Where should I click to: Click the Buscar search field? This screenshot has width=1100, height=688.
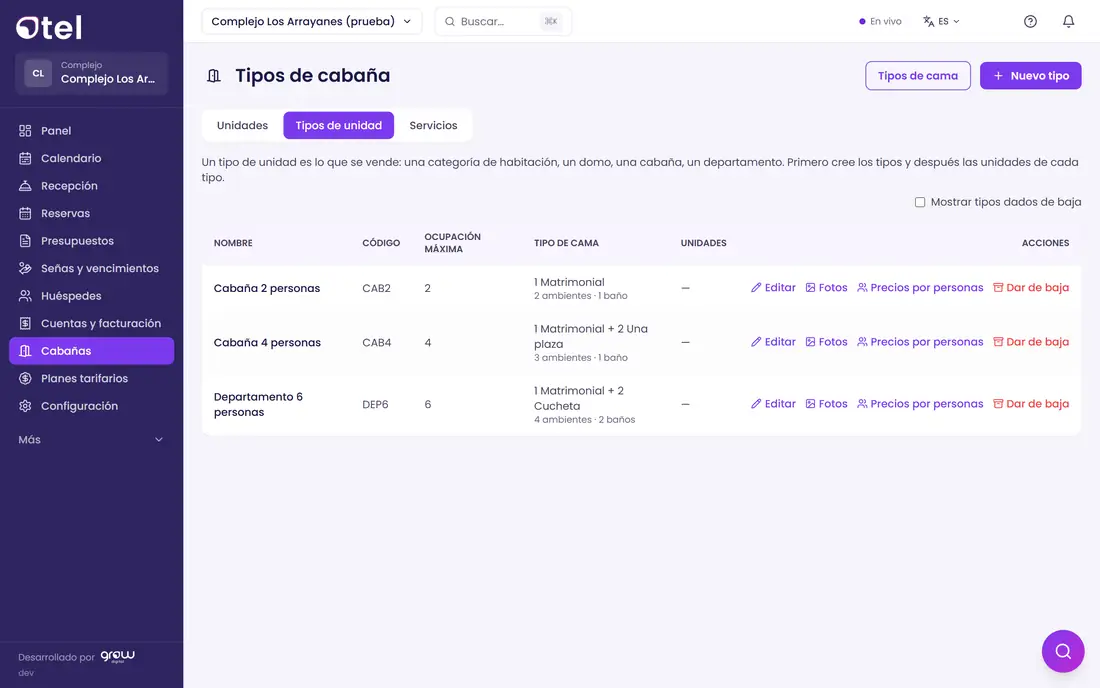click(x=503, y=22)
